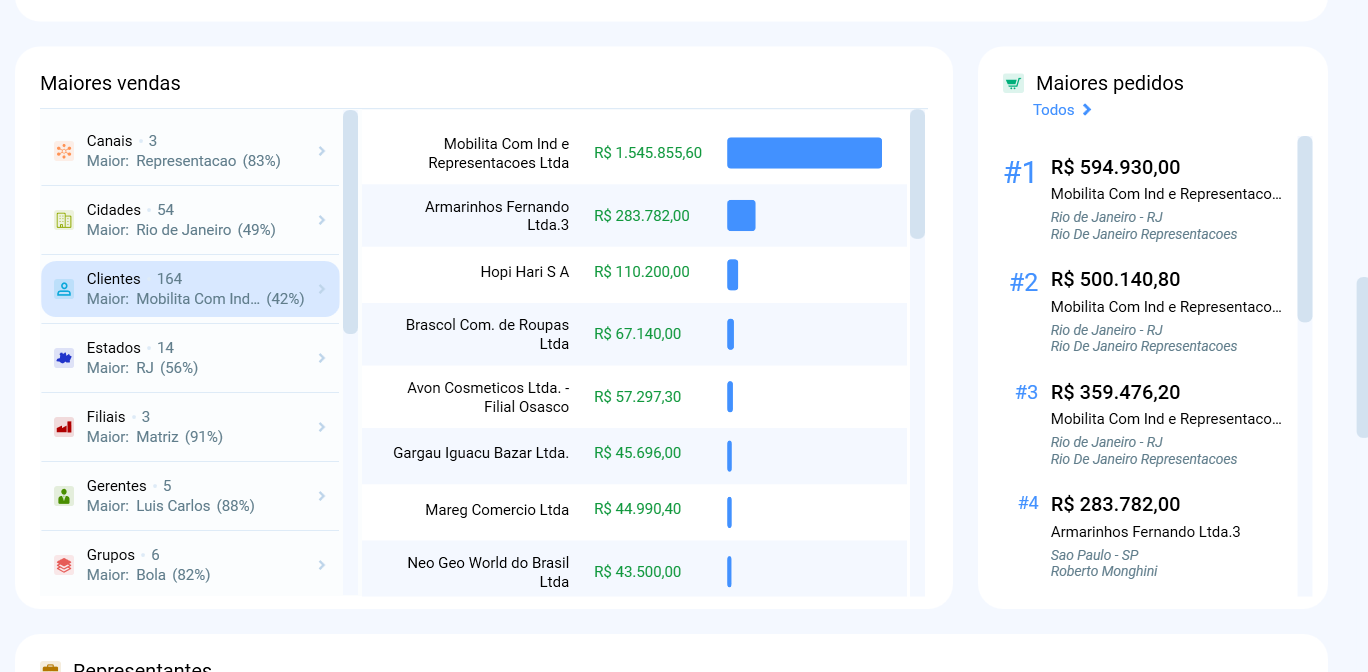Click Armarinhos Fernando Ltda.3 in sales list
Screen dimensions: 1368x672
point(497,216)
